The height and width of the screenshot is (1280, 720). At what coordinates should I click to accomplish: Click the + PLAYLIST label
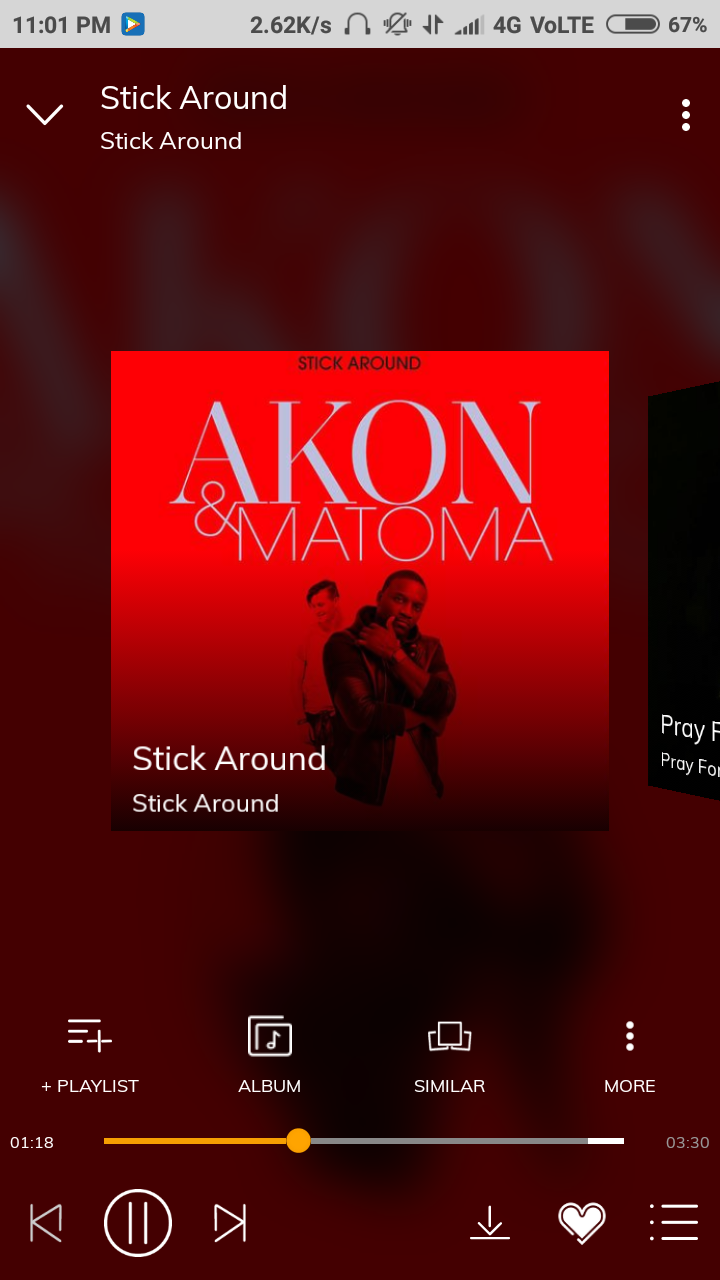(90, 1086)
